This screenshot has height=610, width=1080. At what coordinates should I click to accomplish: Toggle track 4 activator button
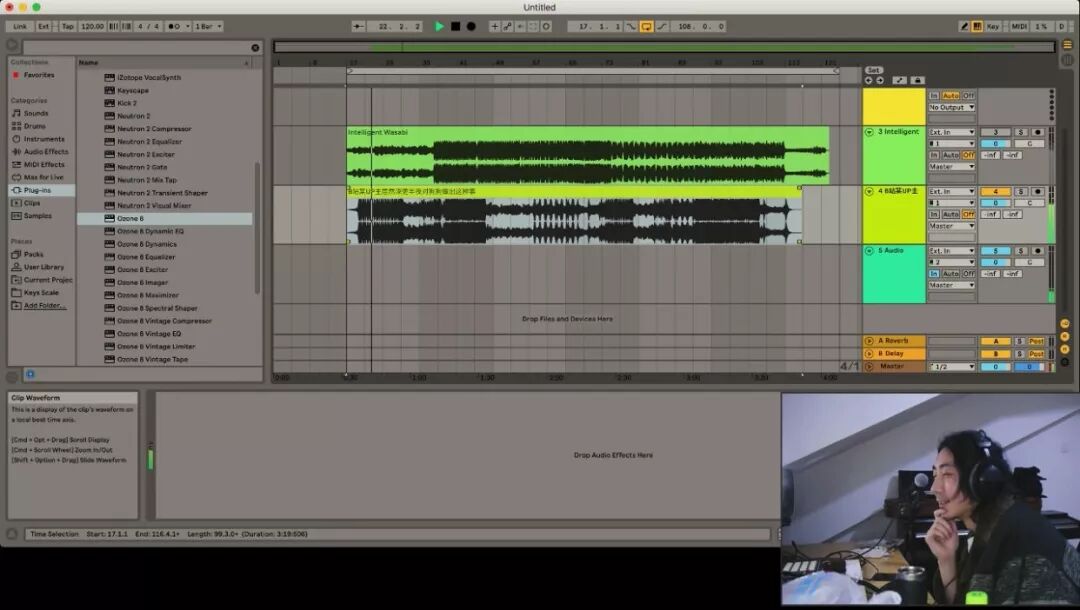pos(995,191)
